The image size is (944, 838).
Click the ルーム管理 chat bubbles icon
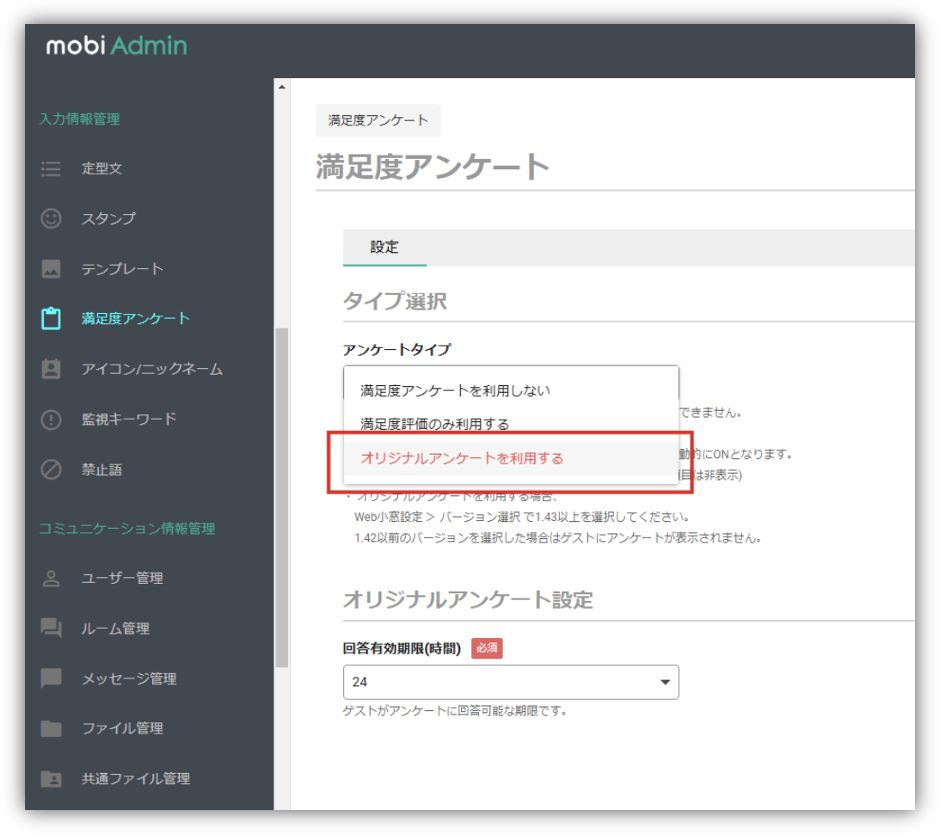51,628
